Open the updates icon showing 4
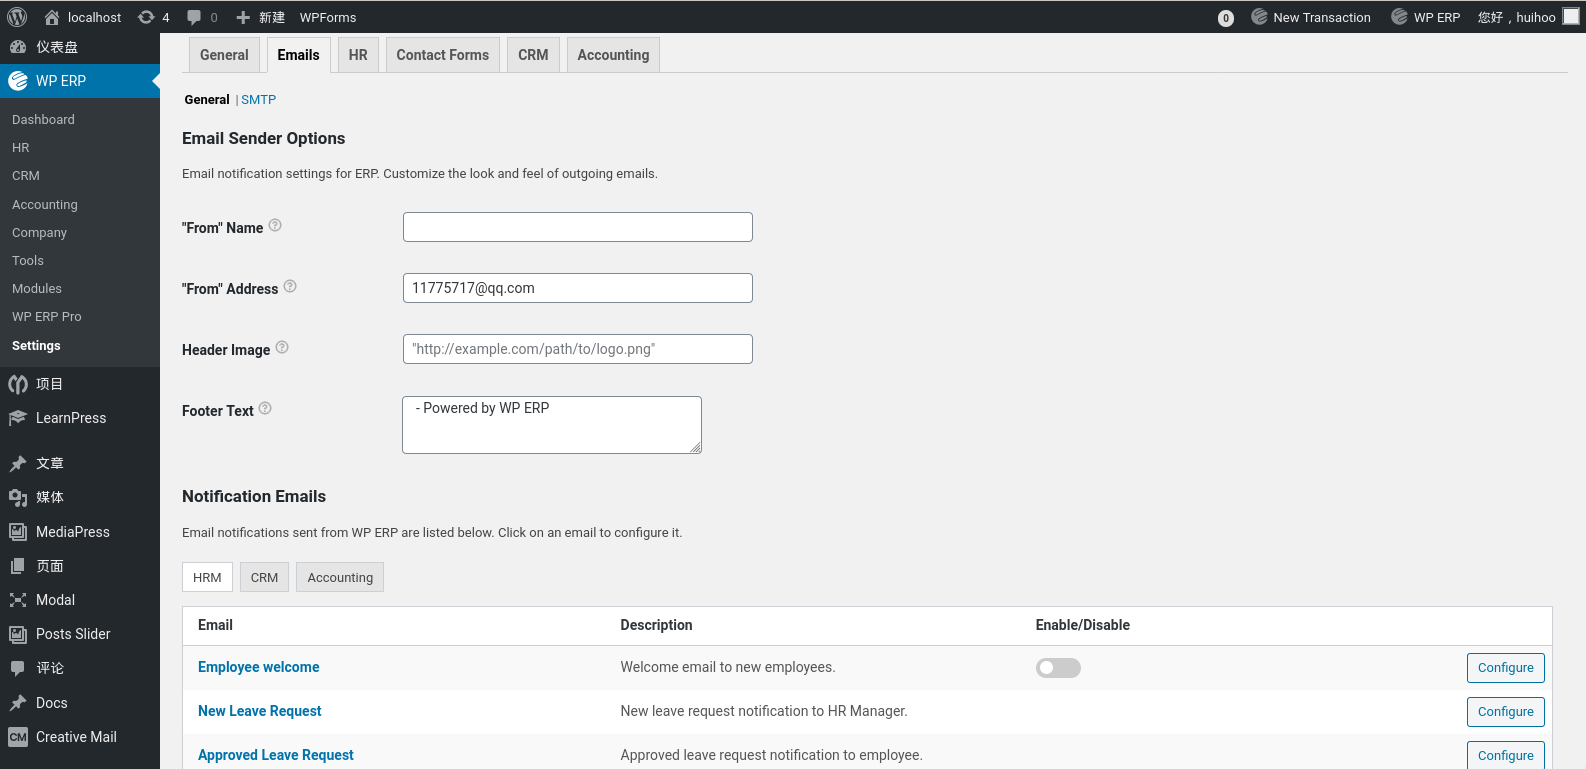 [146, 17]
